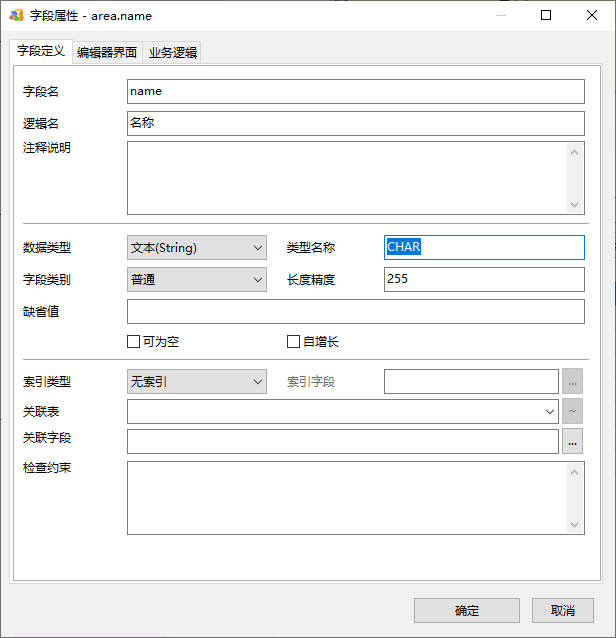The image size is (616, 638).
Task: Cancel with the 取消 button
Action: [x=563, y=610]
